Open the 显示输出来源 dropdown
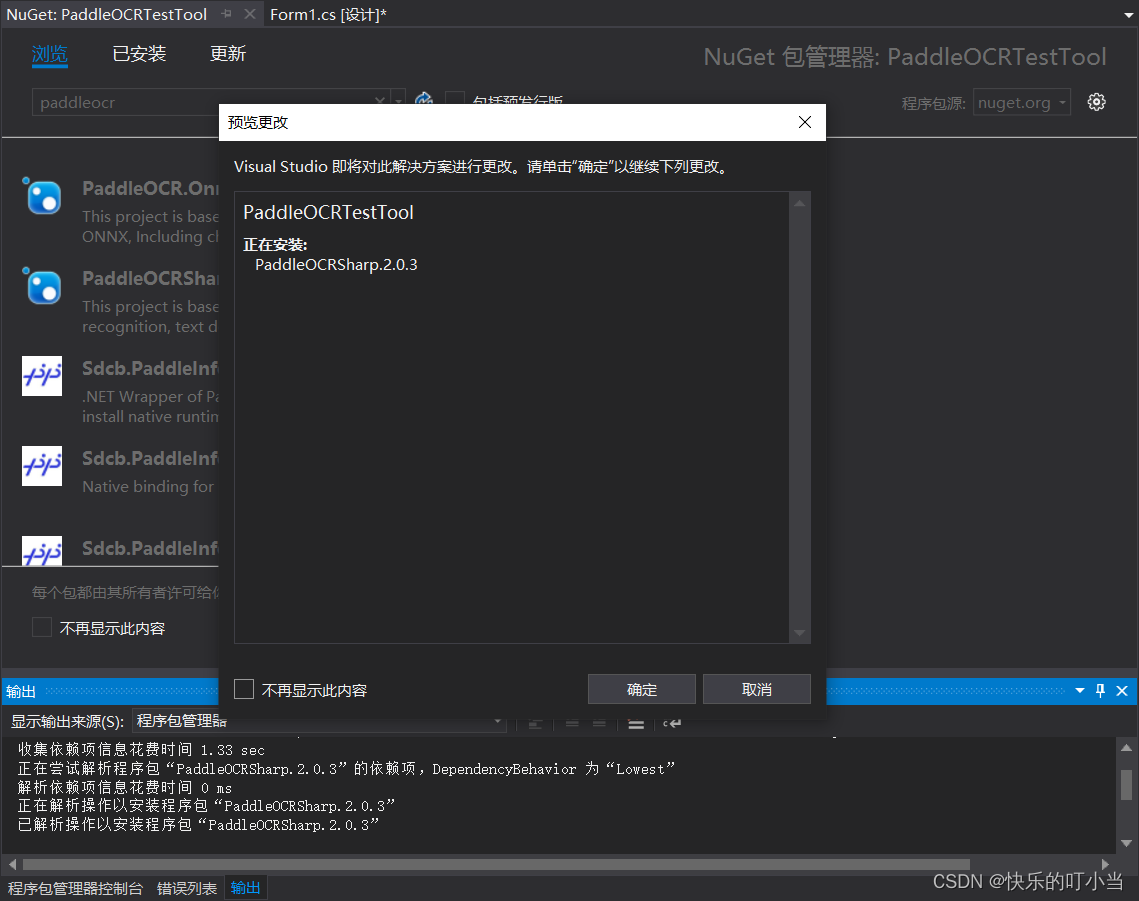The height and width of the screenshot is (901, 1139). click(497, 721)
